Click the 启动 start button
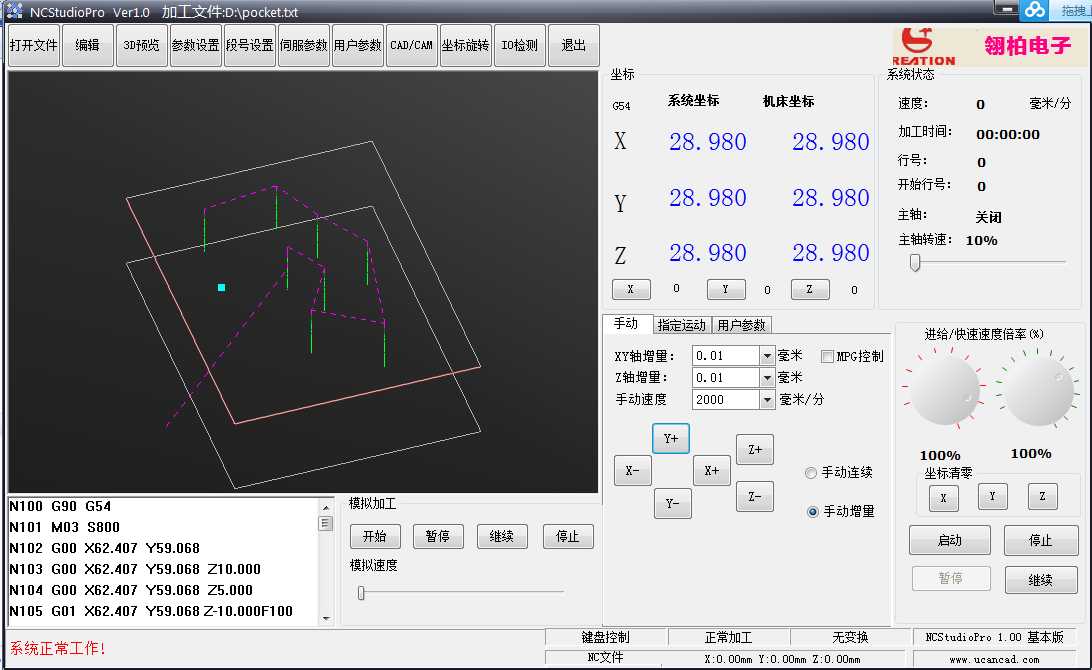This screenshot has width=1092, height=670. coord(950,540)
